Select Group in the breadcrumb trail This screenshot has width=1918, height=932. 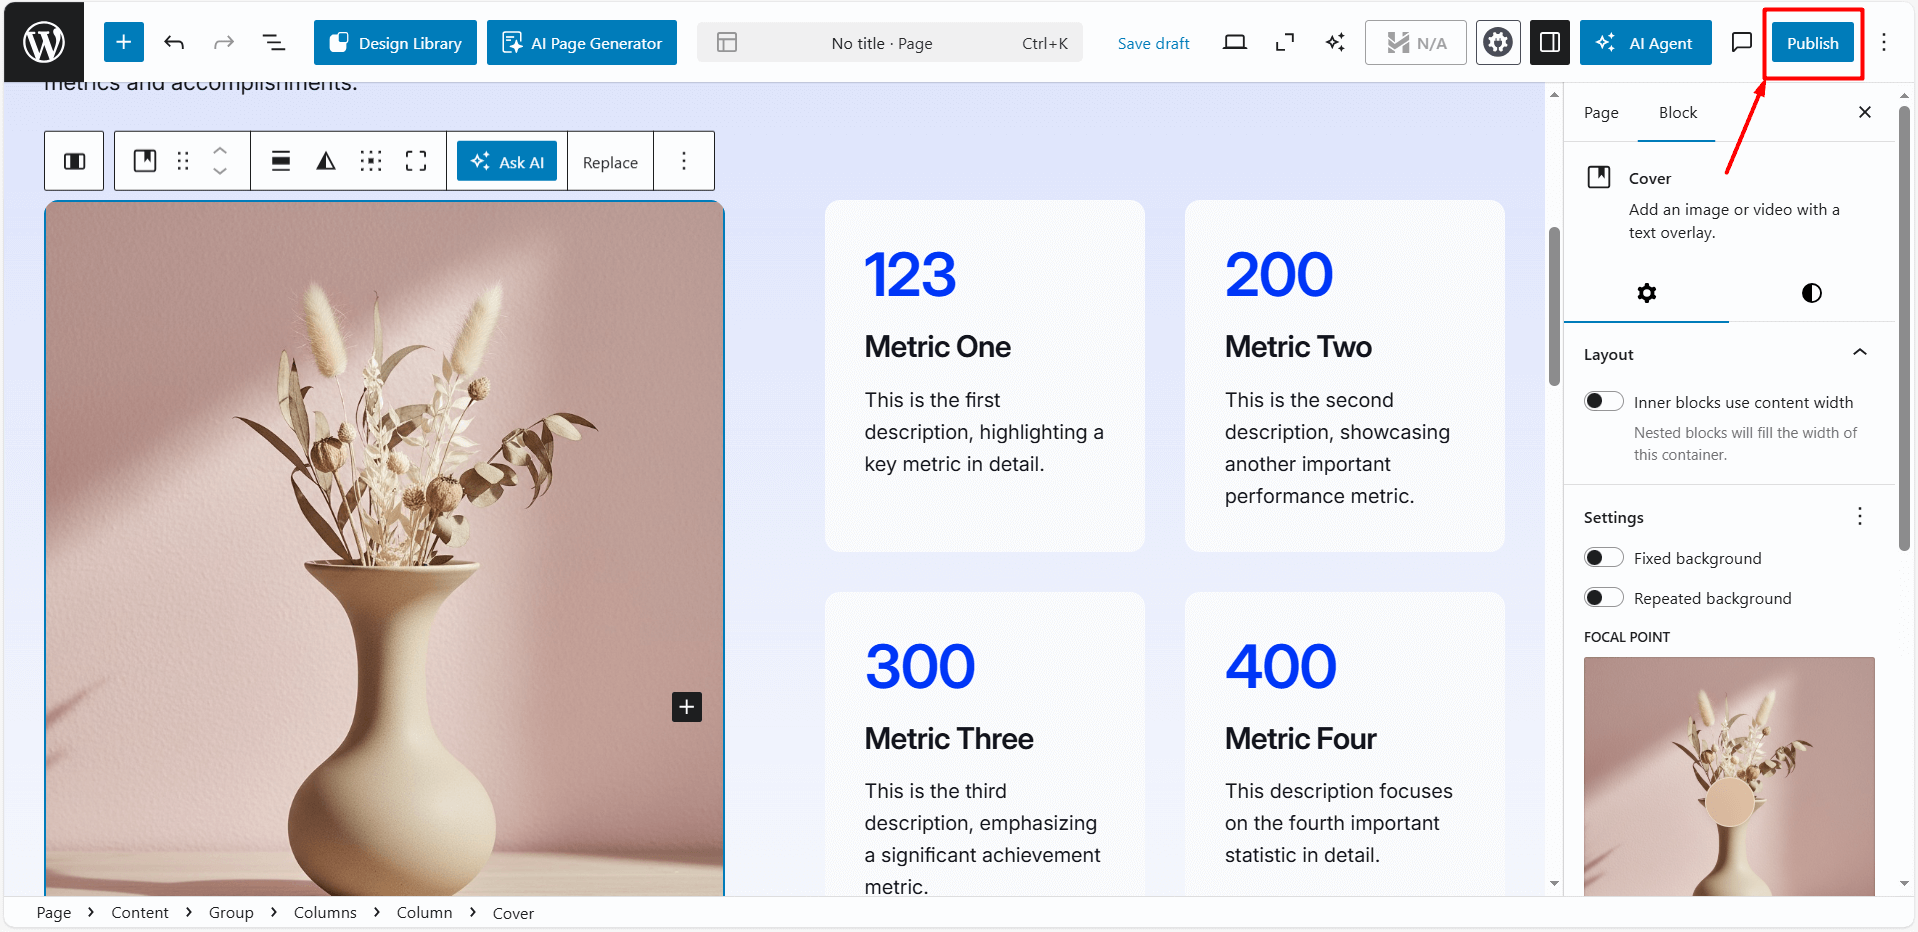[x=231, y=912]
